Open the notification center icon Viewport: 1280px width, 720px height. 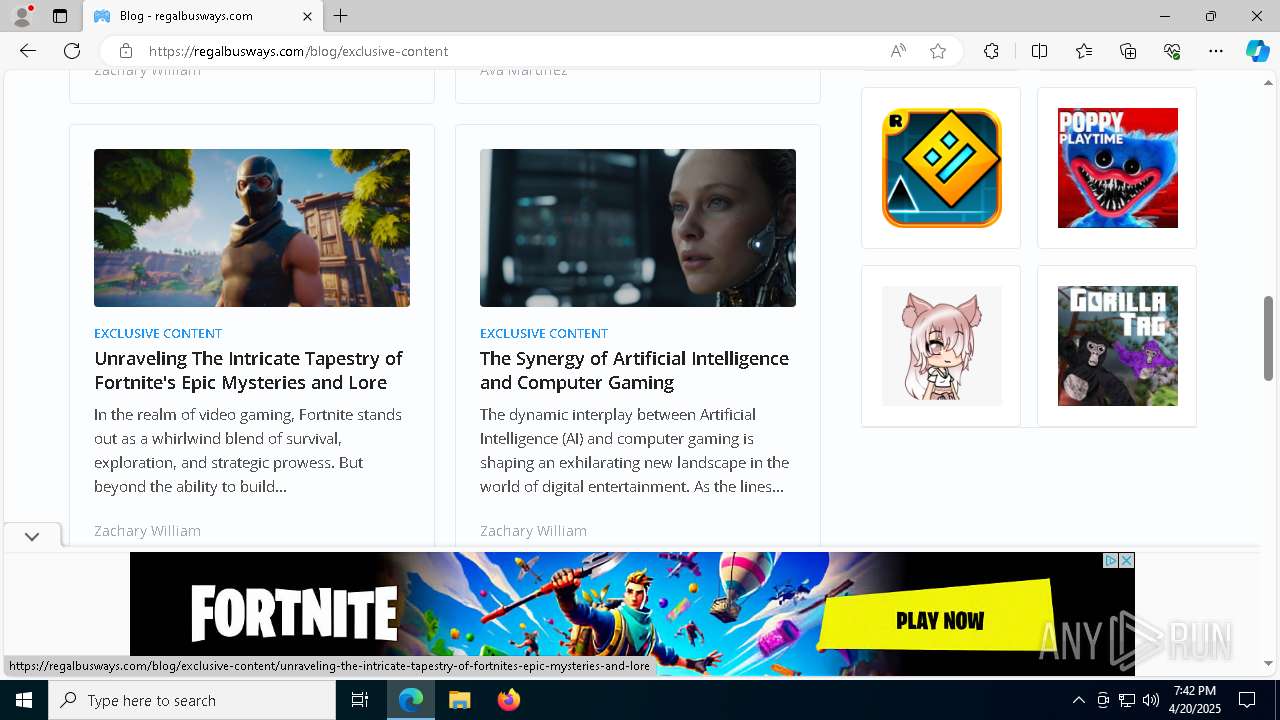pos(1247,700)
